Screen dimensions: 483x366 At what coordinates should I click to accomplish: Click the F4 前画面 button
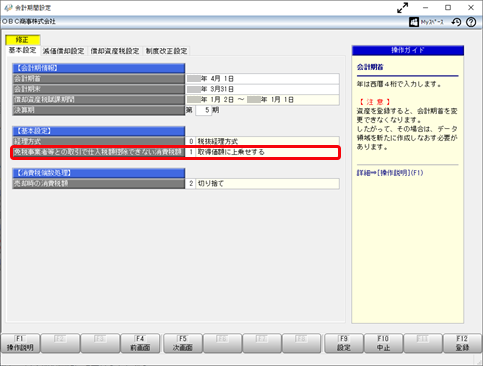pos(140,343)
